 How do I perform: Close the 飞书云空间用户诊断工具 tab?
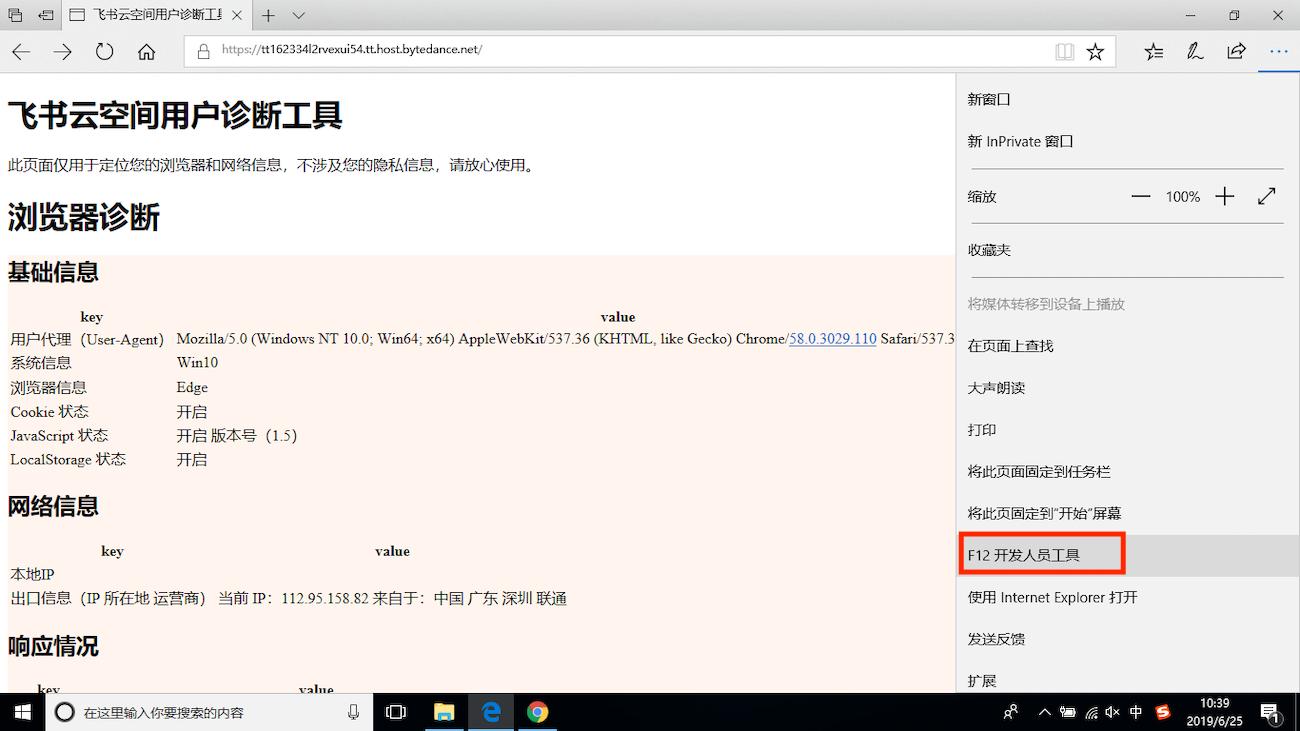click(235, 16)
